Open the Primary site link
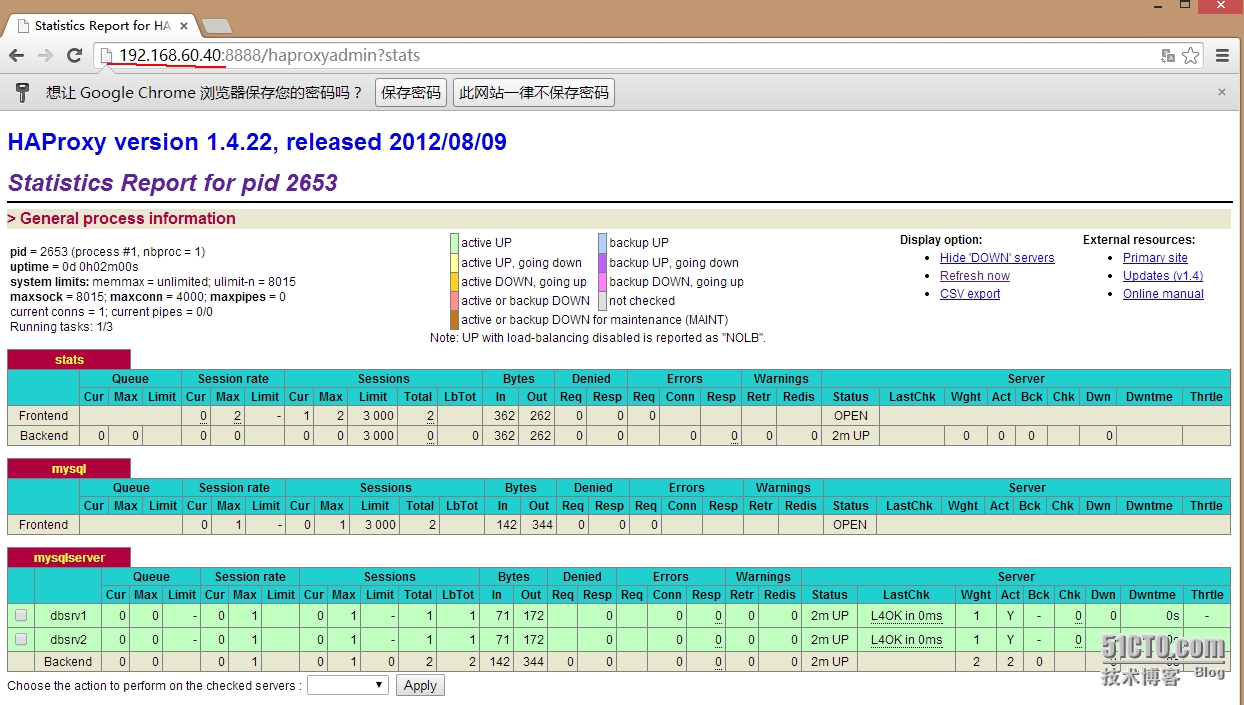The image size is (1244, 705). 1155,258
